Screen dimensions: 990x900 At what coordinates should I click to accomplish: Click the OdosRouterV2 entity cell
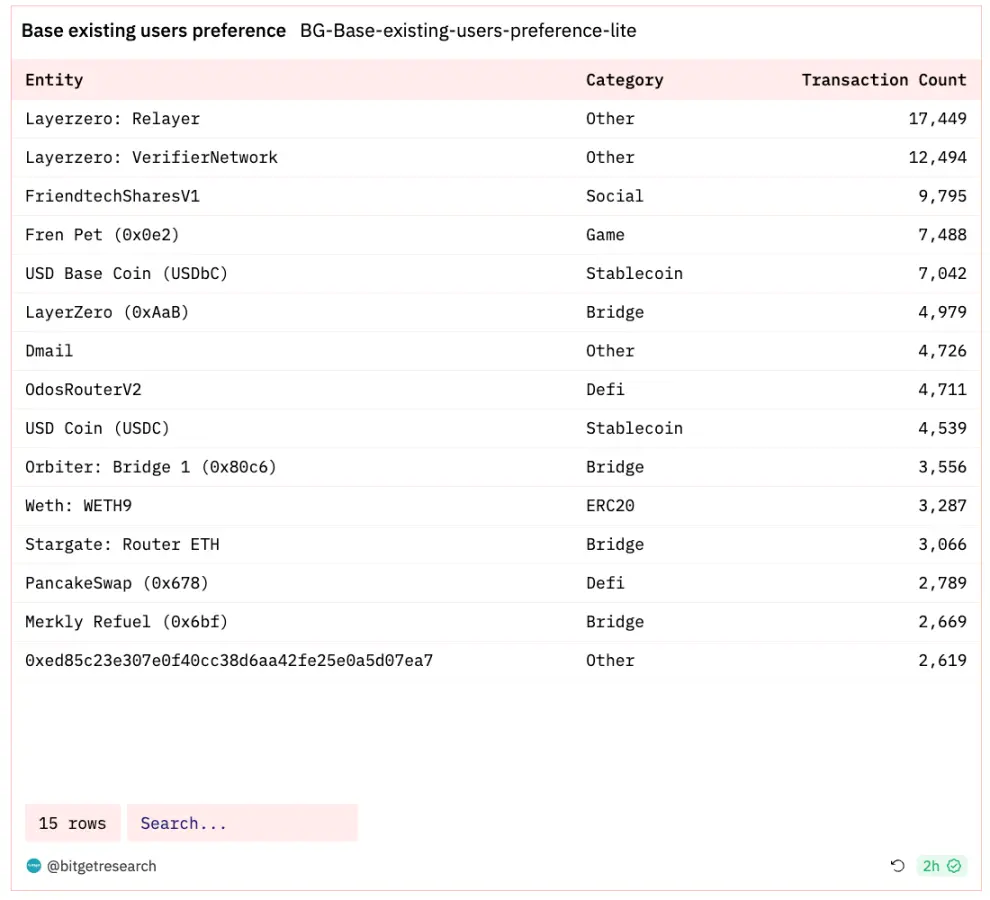tap(83, 389)
